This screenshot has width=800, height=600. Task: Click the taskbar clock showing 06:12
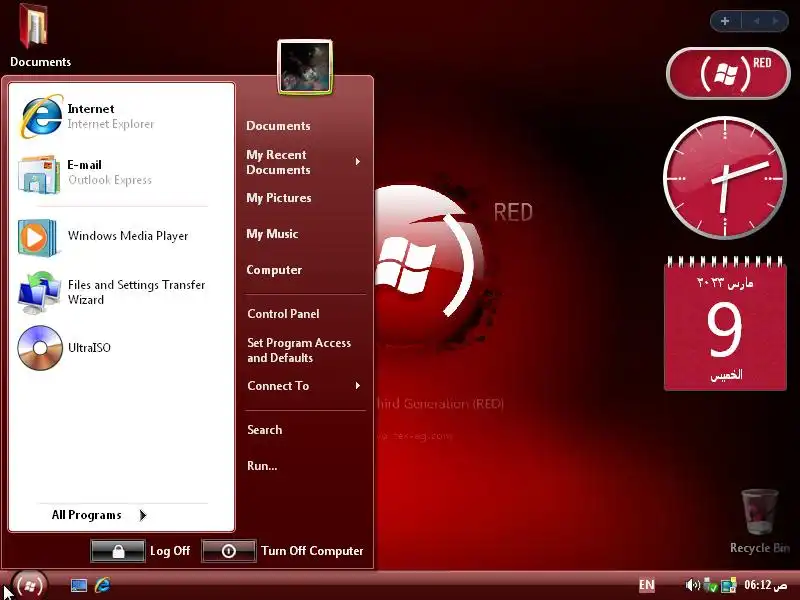pyautogui.click(x=766, y=585)
